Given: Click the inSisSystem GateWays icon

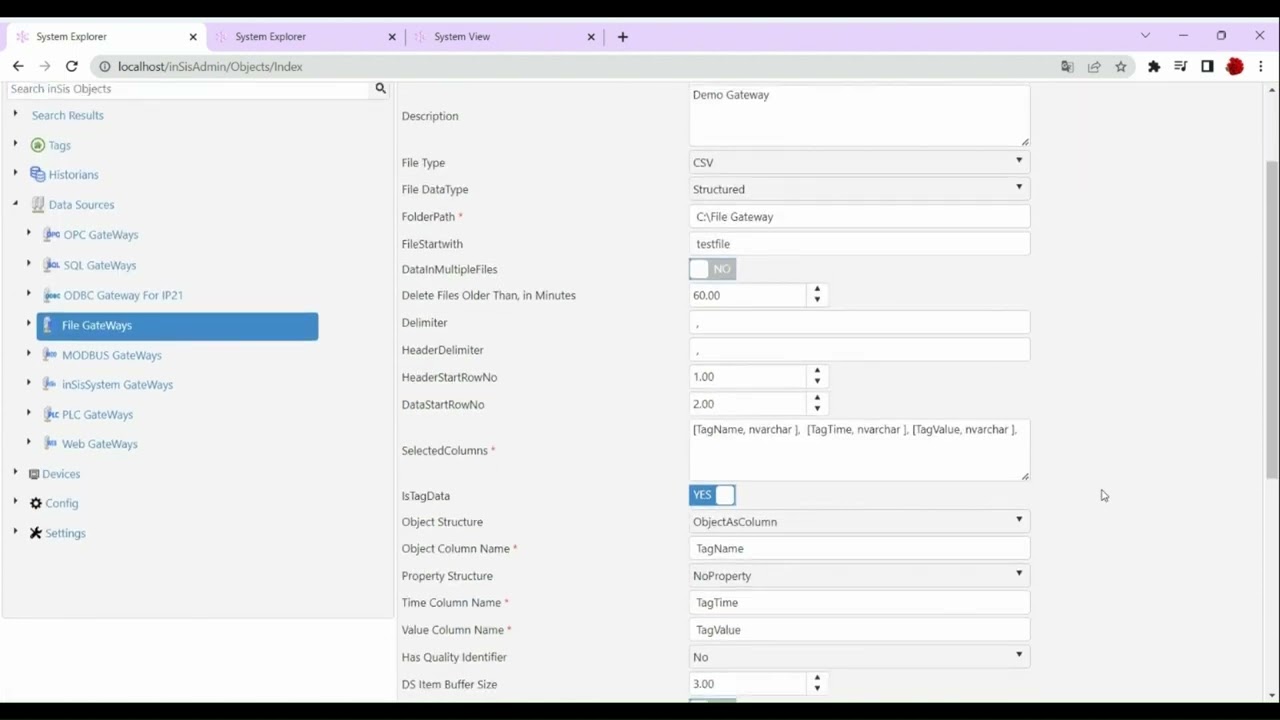Looking at the screenshot, I should [50, 384].
